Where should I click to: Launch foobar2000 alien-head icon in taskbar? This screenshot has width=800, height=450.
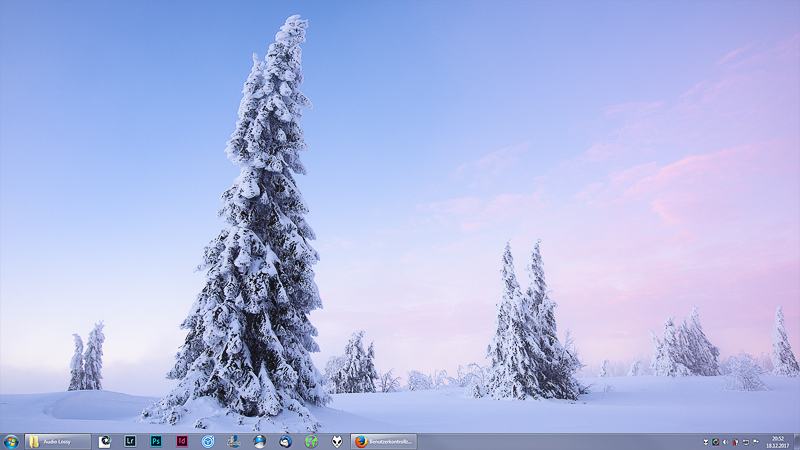337,442
